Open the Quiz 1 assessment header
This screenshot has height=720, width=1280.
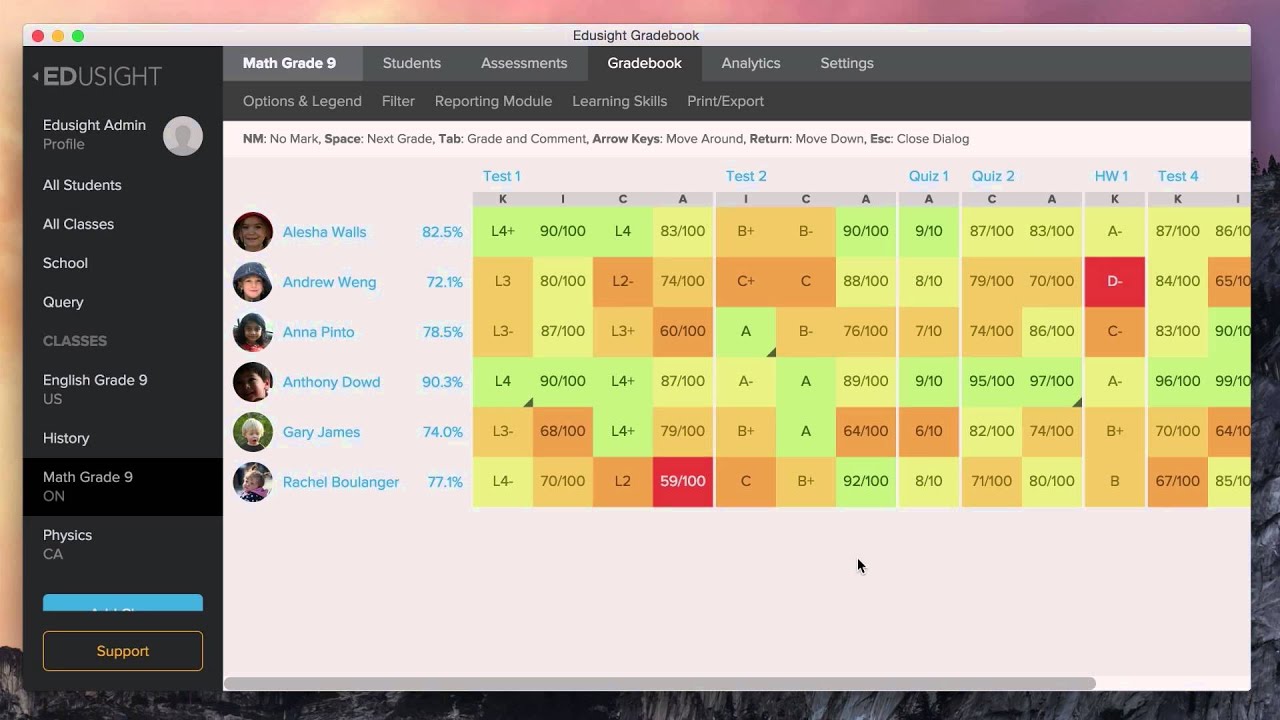coord(928,176)
